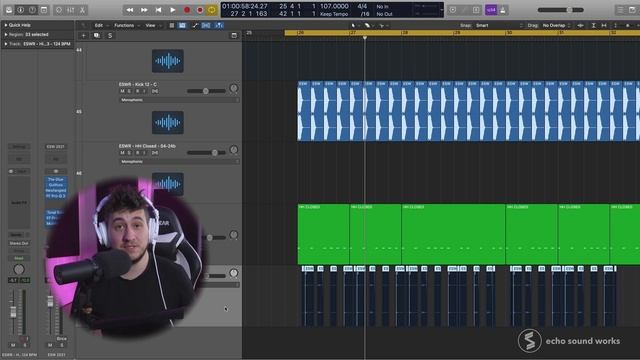640x360 pixels.
Task: Toggle the purple count-in button
Action: point(491,10)
